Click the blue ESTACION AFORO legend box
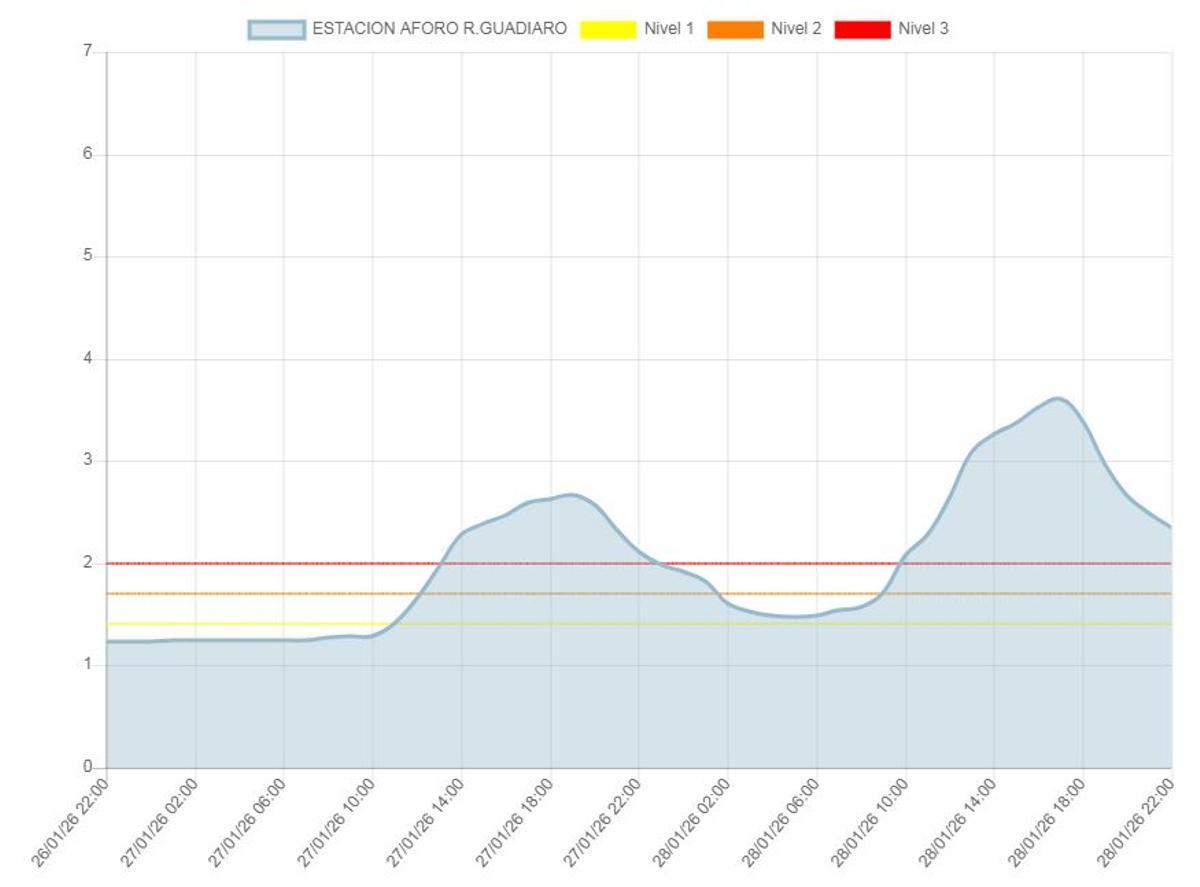 pos(276,29)
